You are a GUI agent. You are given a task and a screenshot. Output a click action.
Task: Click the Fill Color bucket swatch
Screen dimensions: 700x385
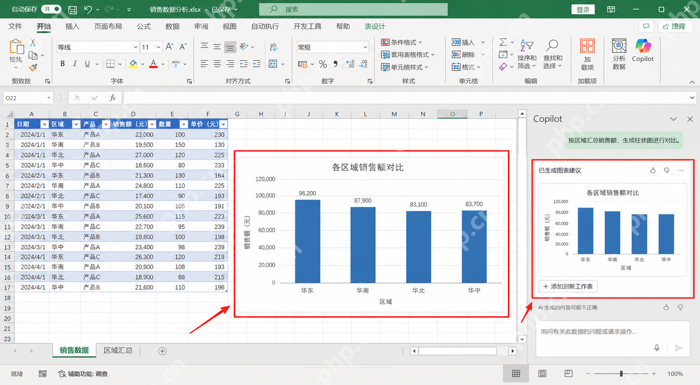pyautogui.click(x=133, y=64)
